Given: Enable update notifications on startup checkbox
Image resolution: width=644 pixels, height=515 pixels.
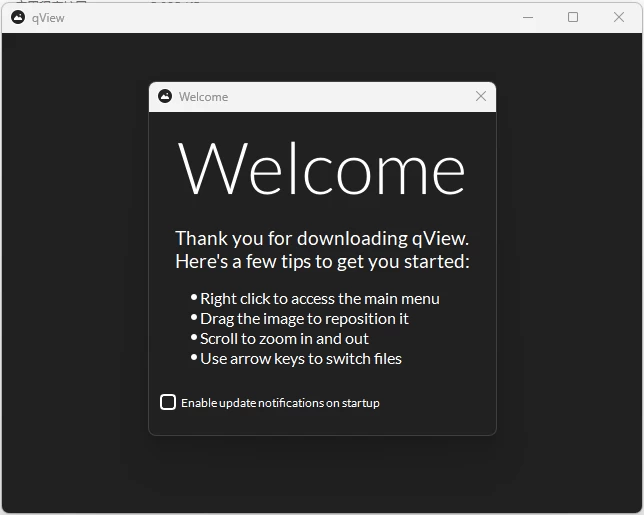Looking at the screenshot, I should coord(168,402).
